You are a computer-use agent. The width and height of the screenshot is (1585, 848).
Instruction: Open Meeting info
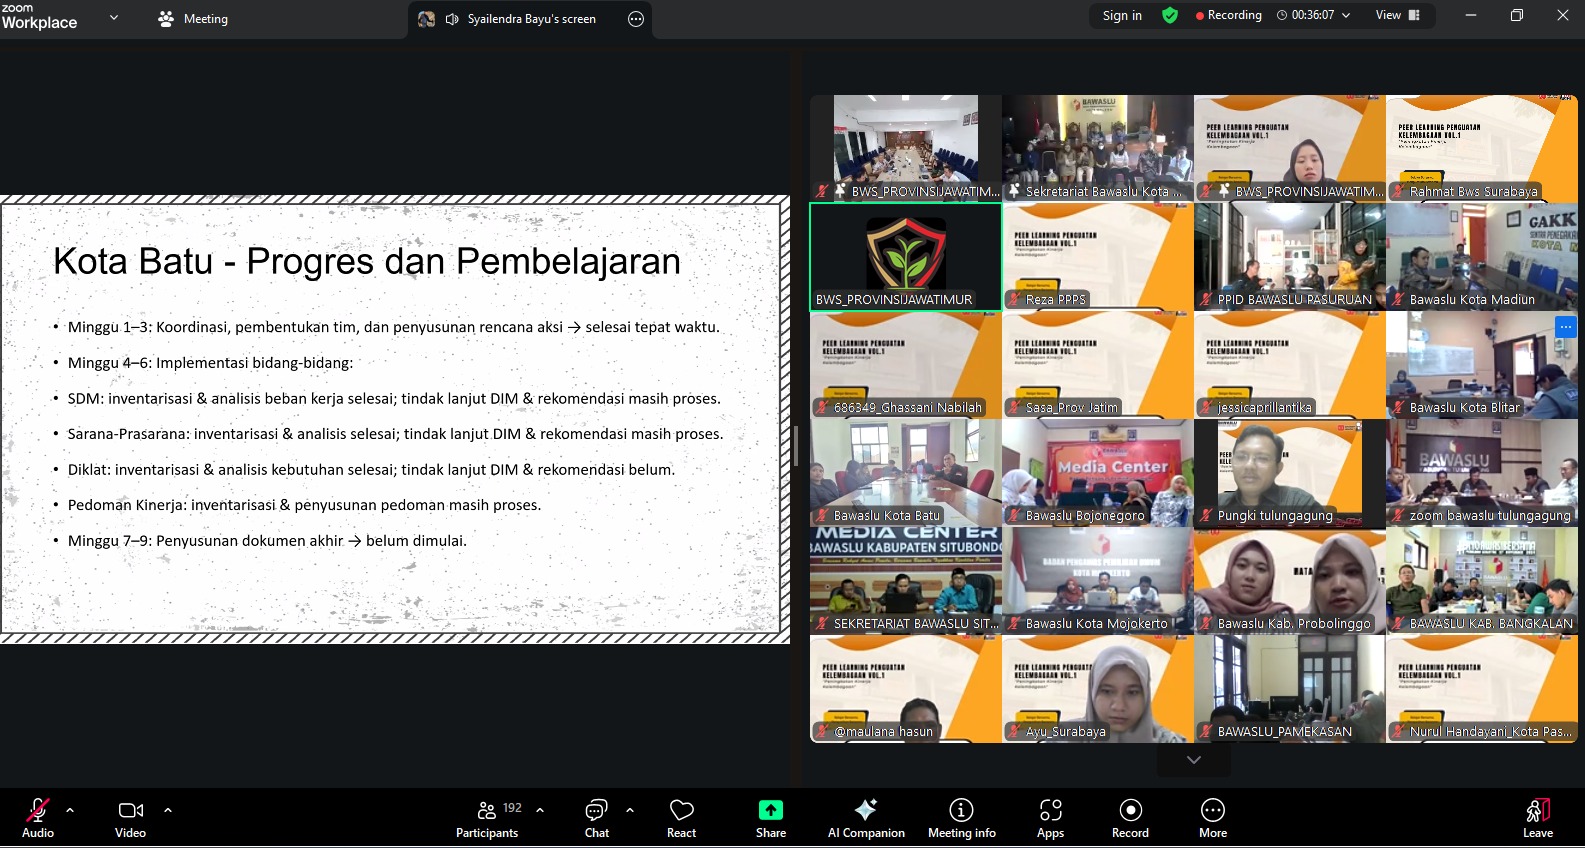(x=961, y=817)
